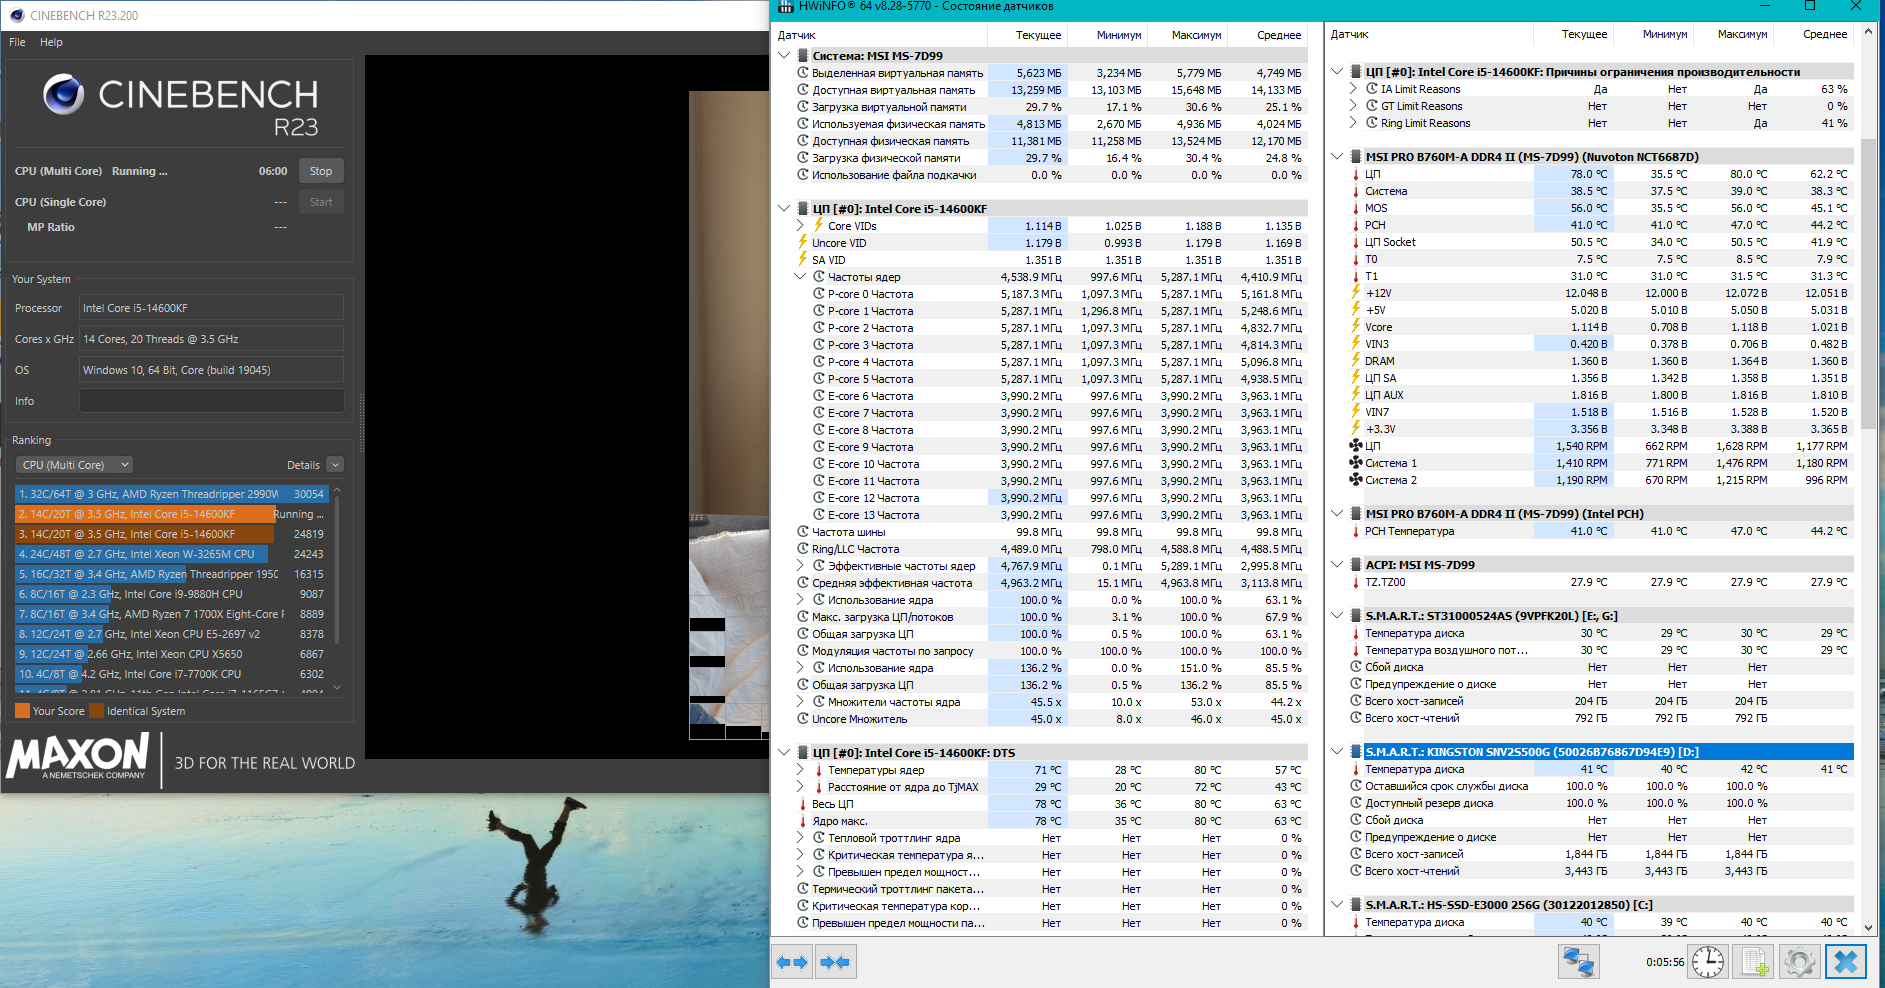Viewport: 1885px width, 988px height.
Task: Click the lightning icon beside Uncore VID
Action: [x=803, y=243]
